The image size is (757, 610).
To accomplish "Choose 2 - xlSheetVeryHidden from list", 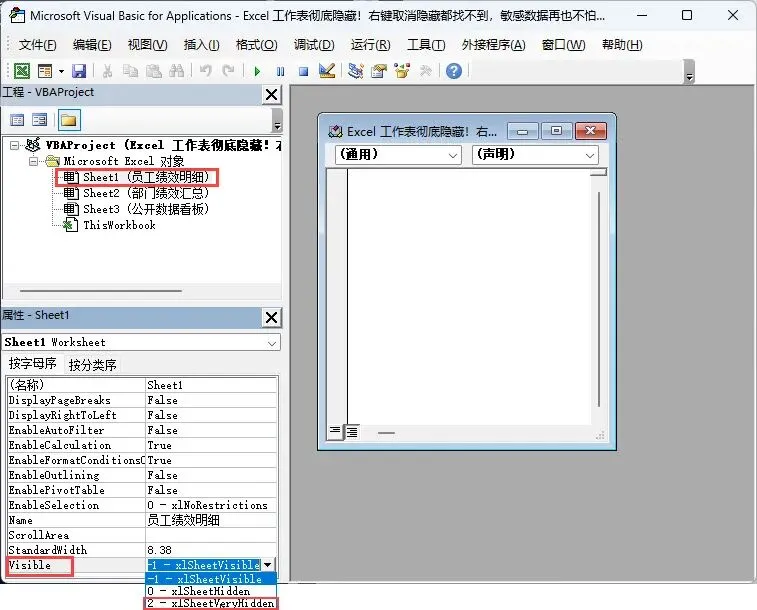I will [211, 603].
